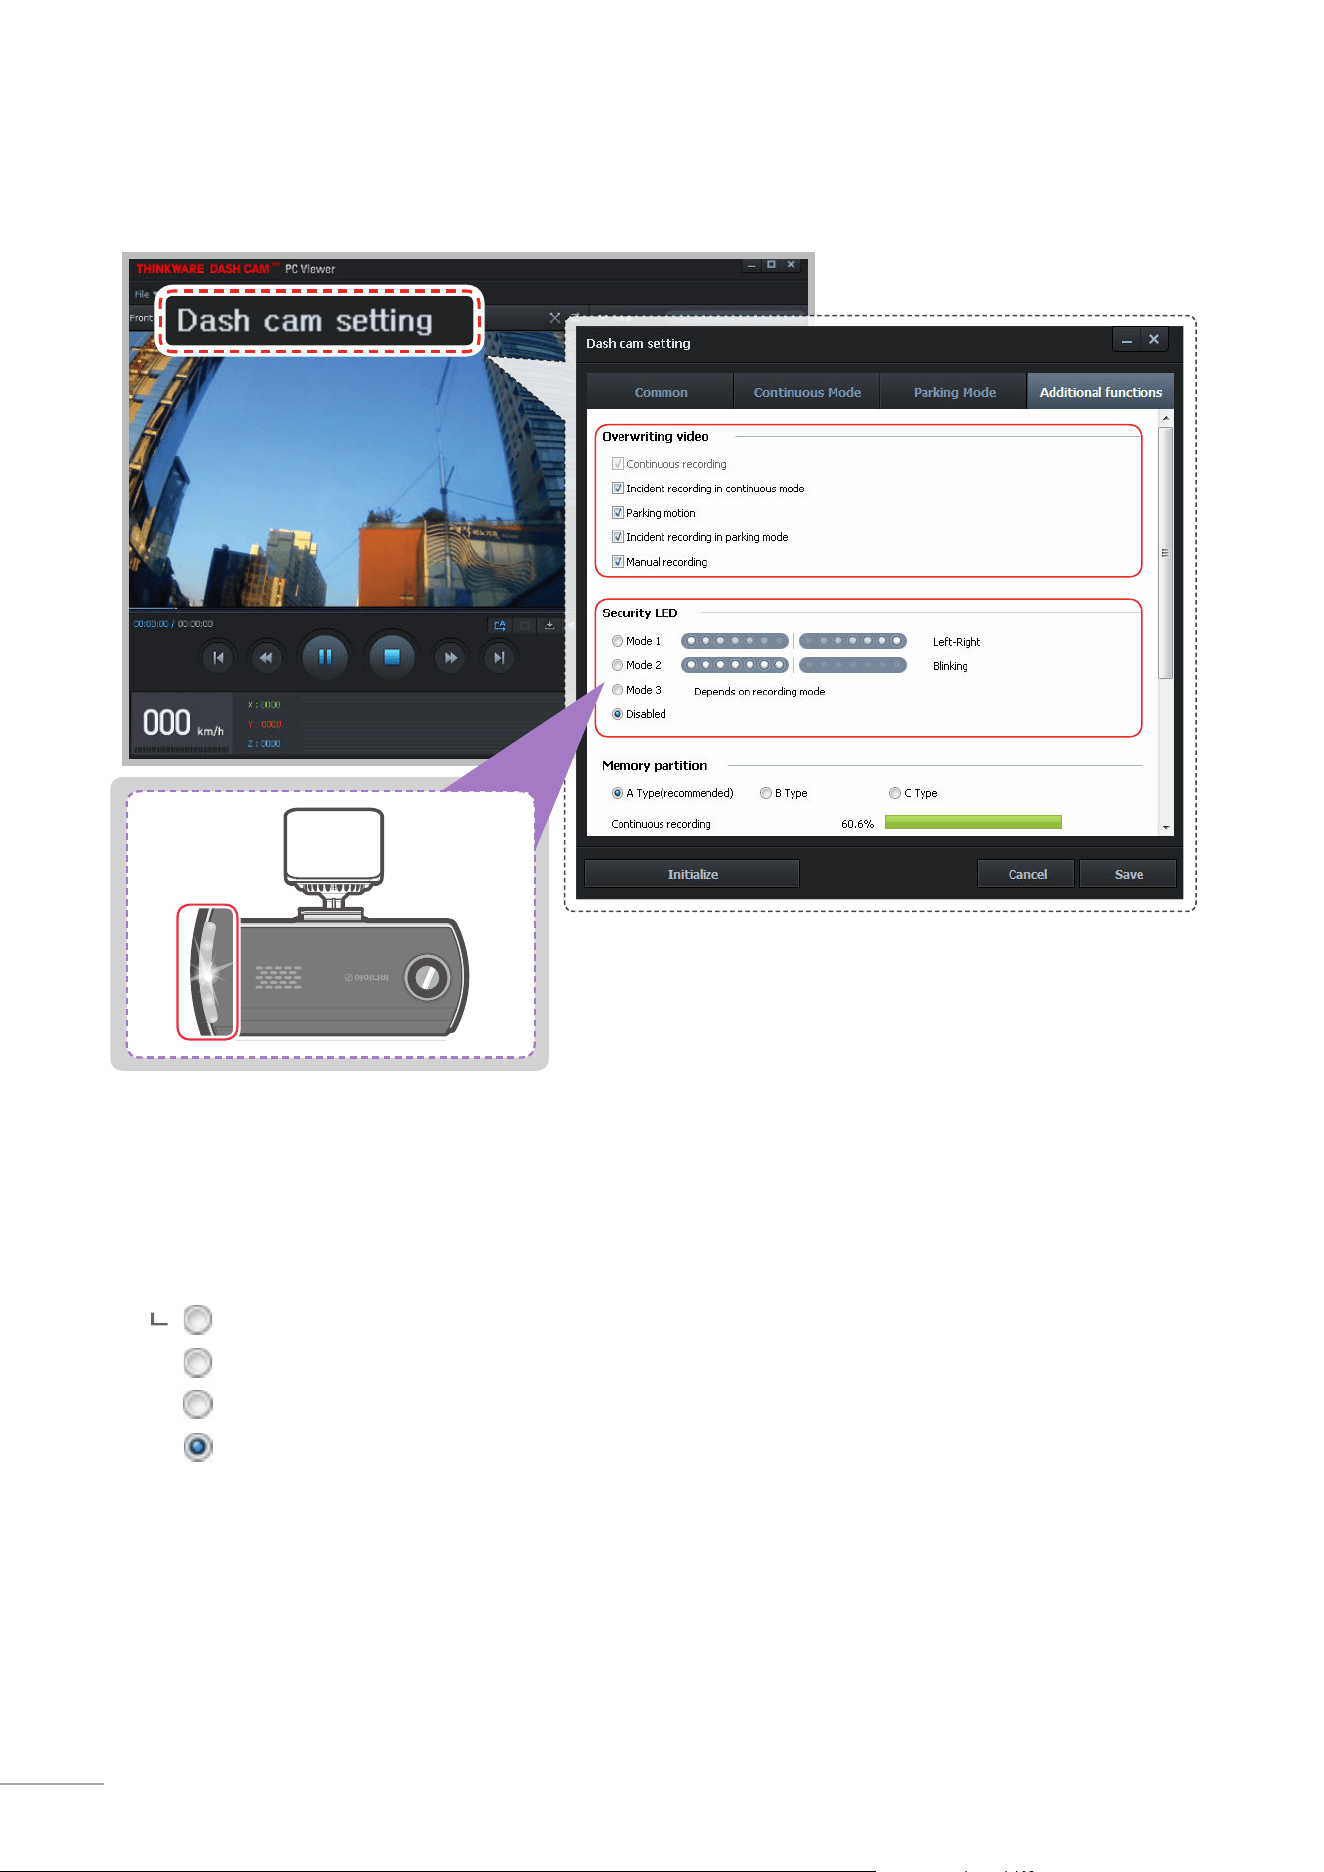Click the X : 0000 sensor value
The width and height of the screenshot is (1324, 1872).
coord(264,705)
